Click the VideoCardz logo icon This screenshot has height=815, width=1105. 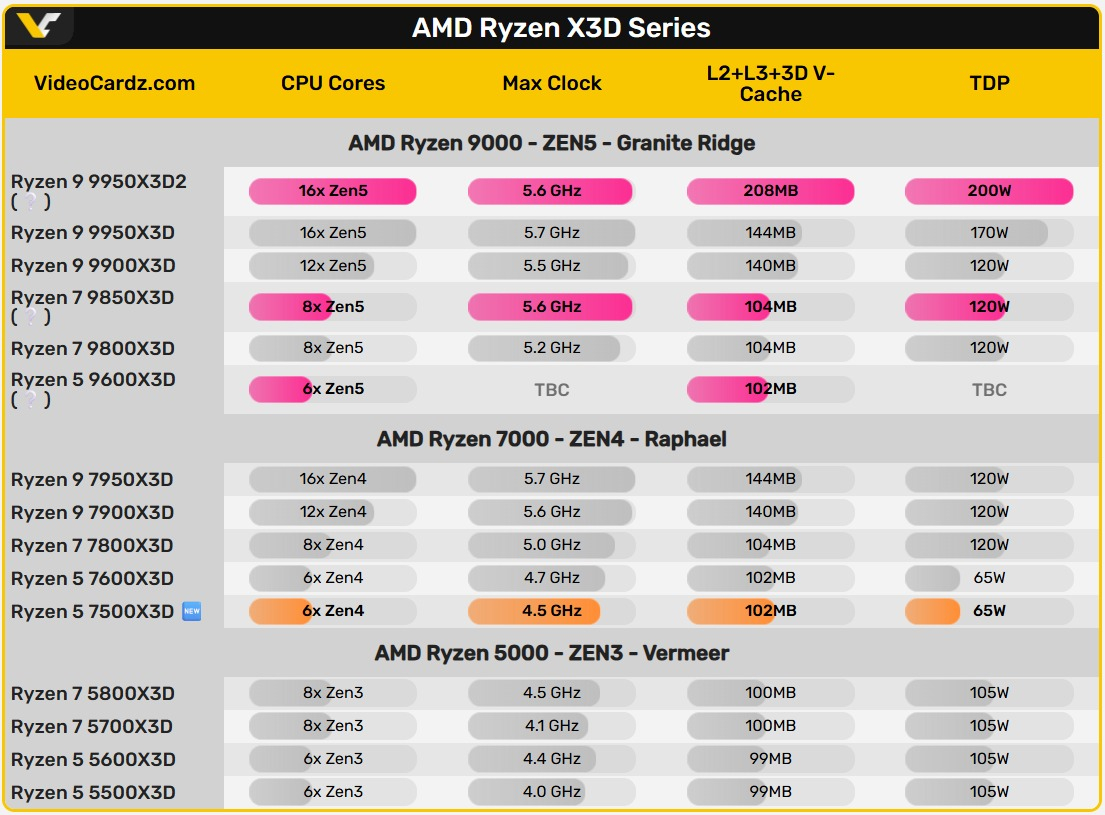[39, 26]
